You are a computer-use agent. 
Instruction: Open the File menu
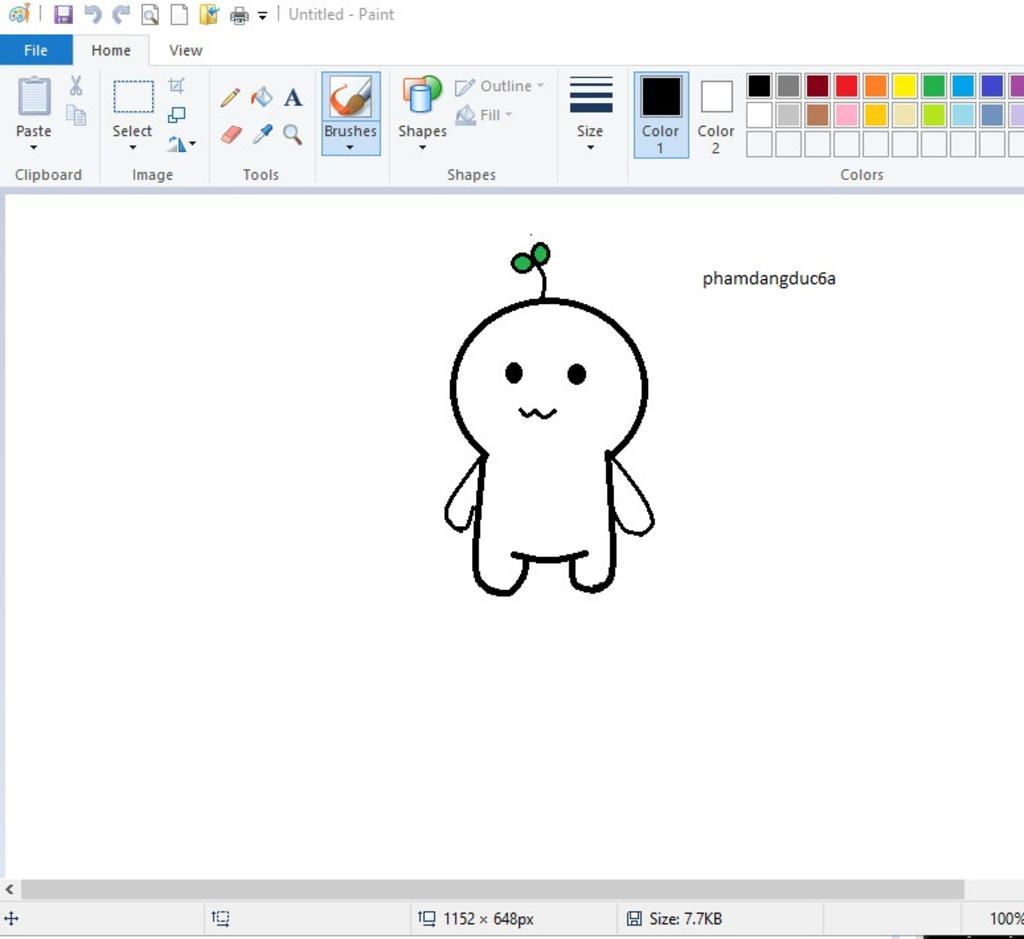click(36, 50)
